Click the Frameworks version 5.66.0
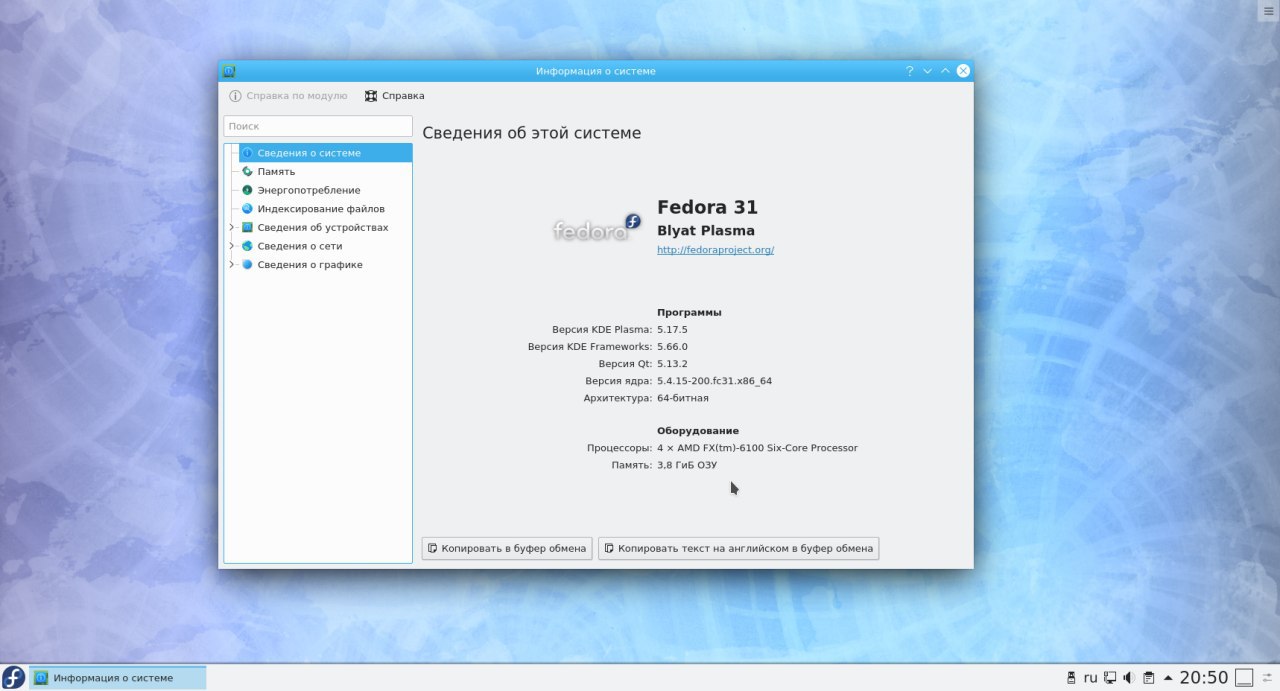Screen dimensions: 1280x691 [672, 347]
